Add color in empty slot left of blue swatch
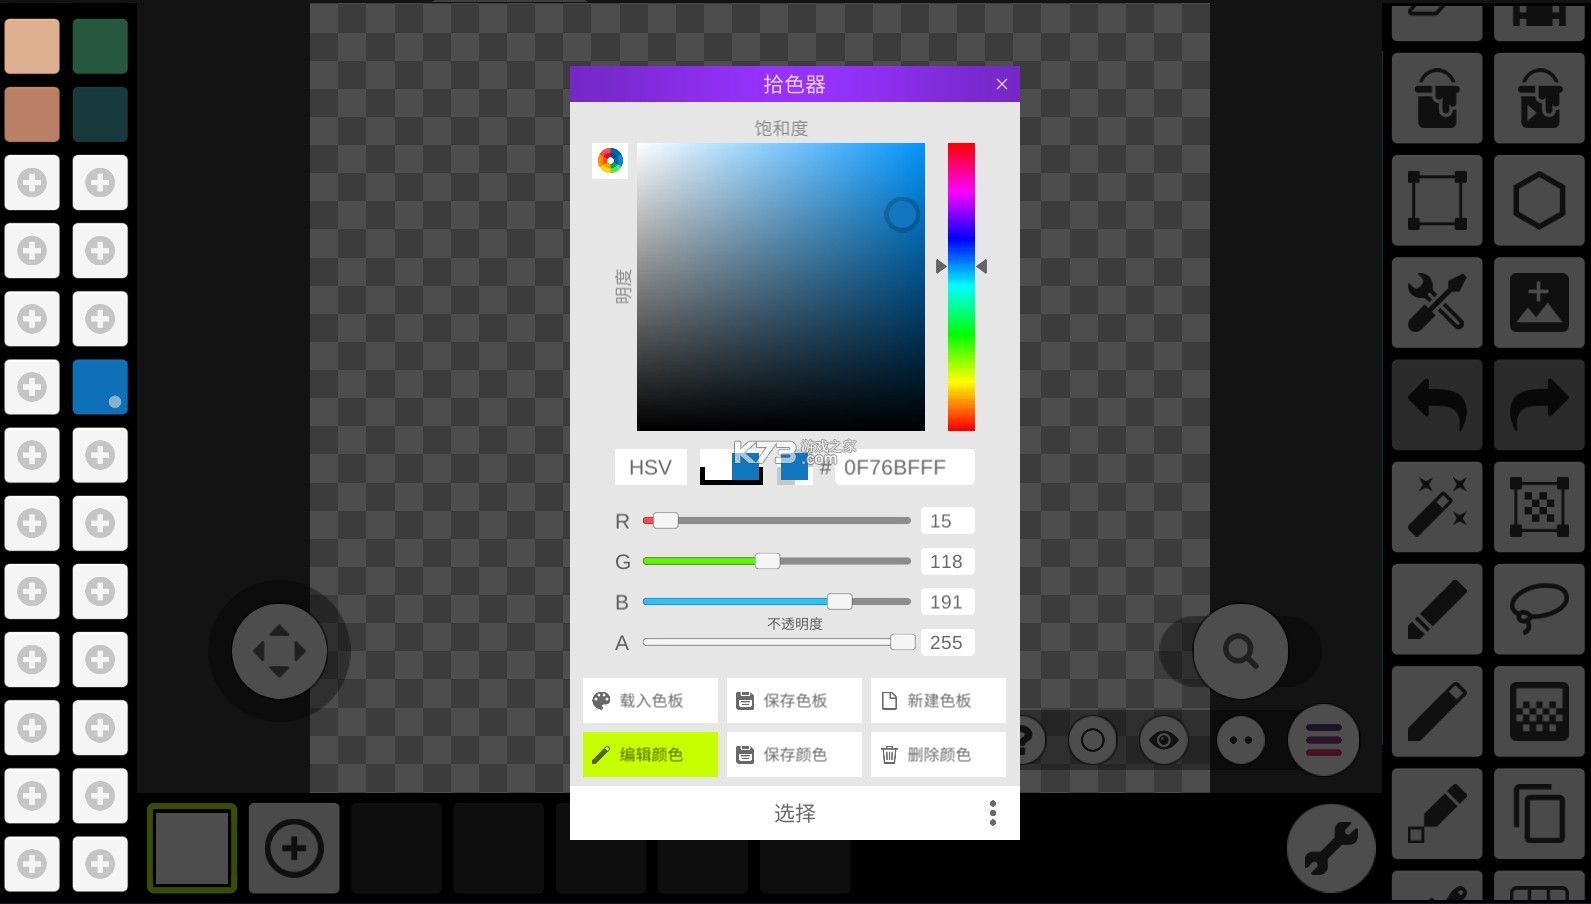Screen dimensions: 1591x904 click(32, 387)
